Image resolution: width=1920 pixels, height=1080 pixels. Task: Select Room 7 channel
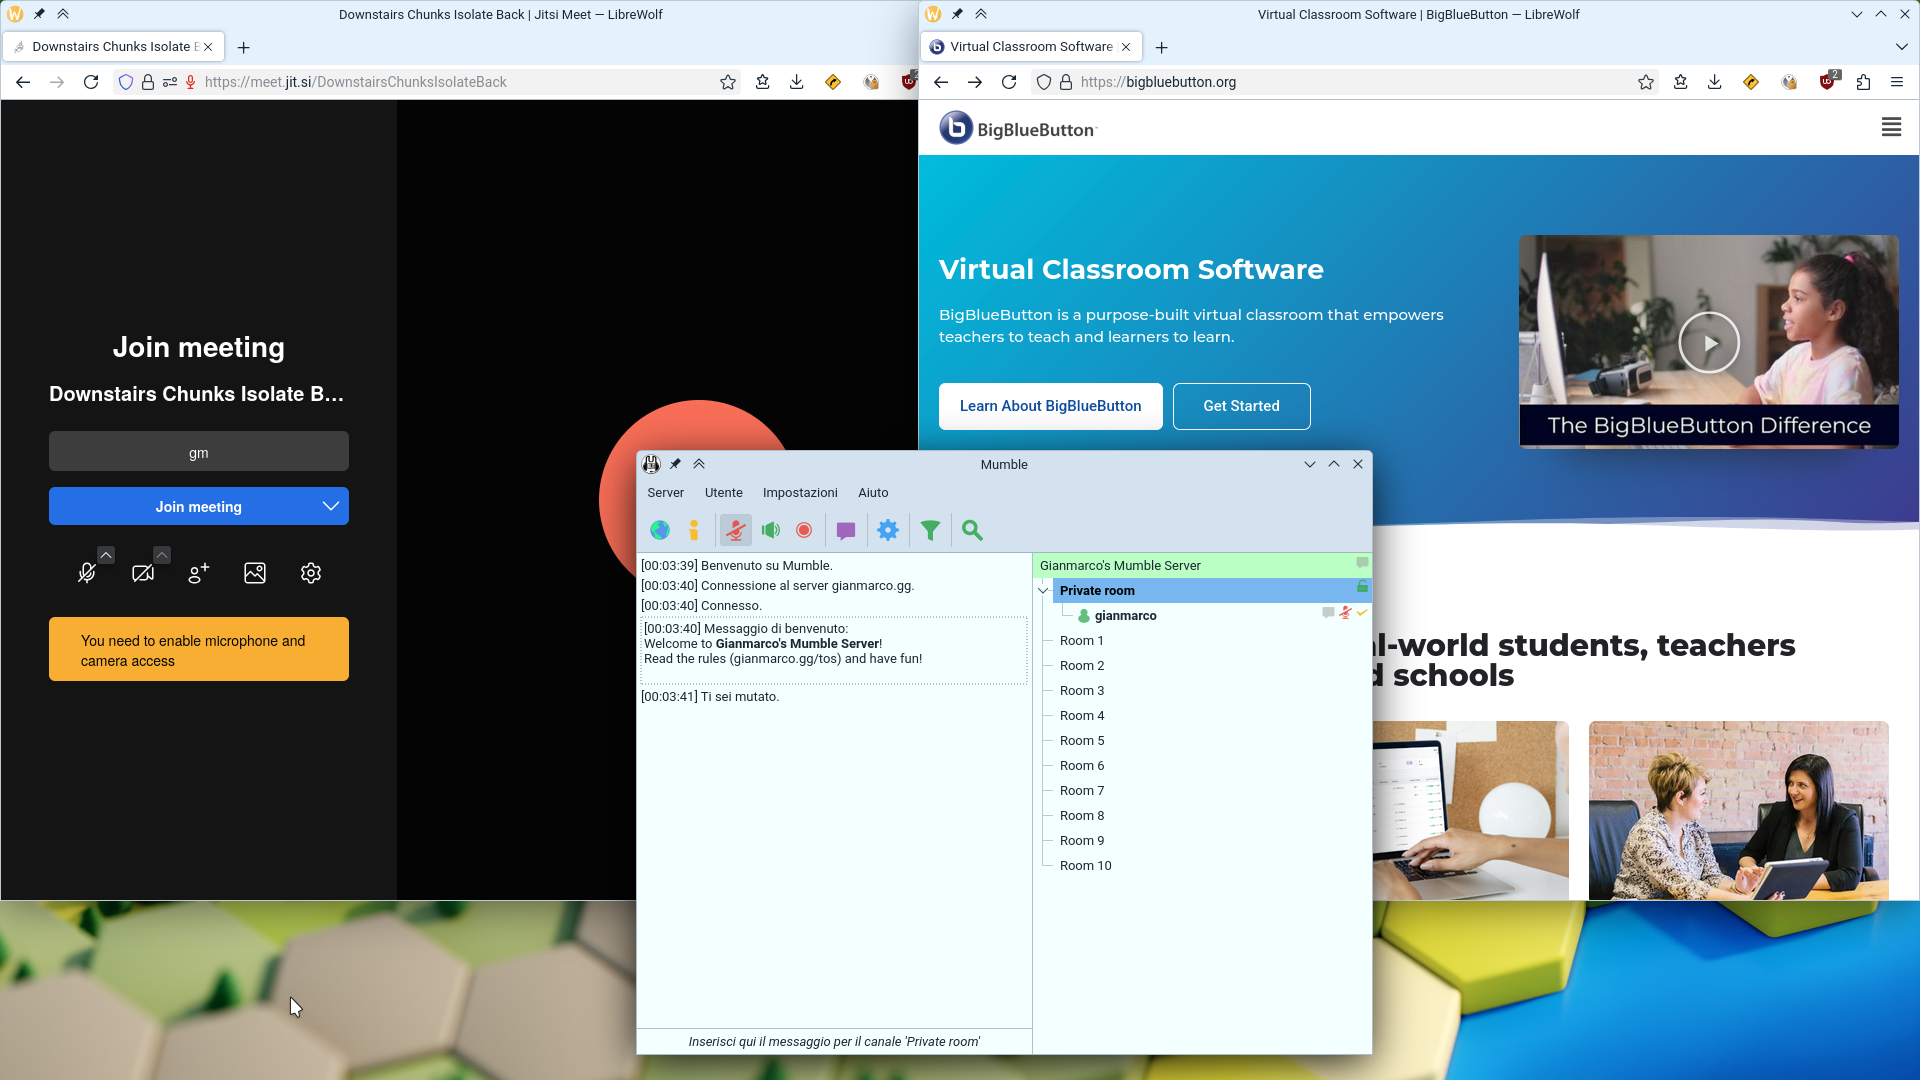click(x=1082, y=791)
